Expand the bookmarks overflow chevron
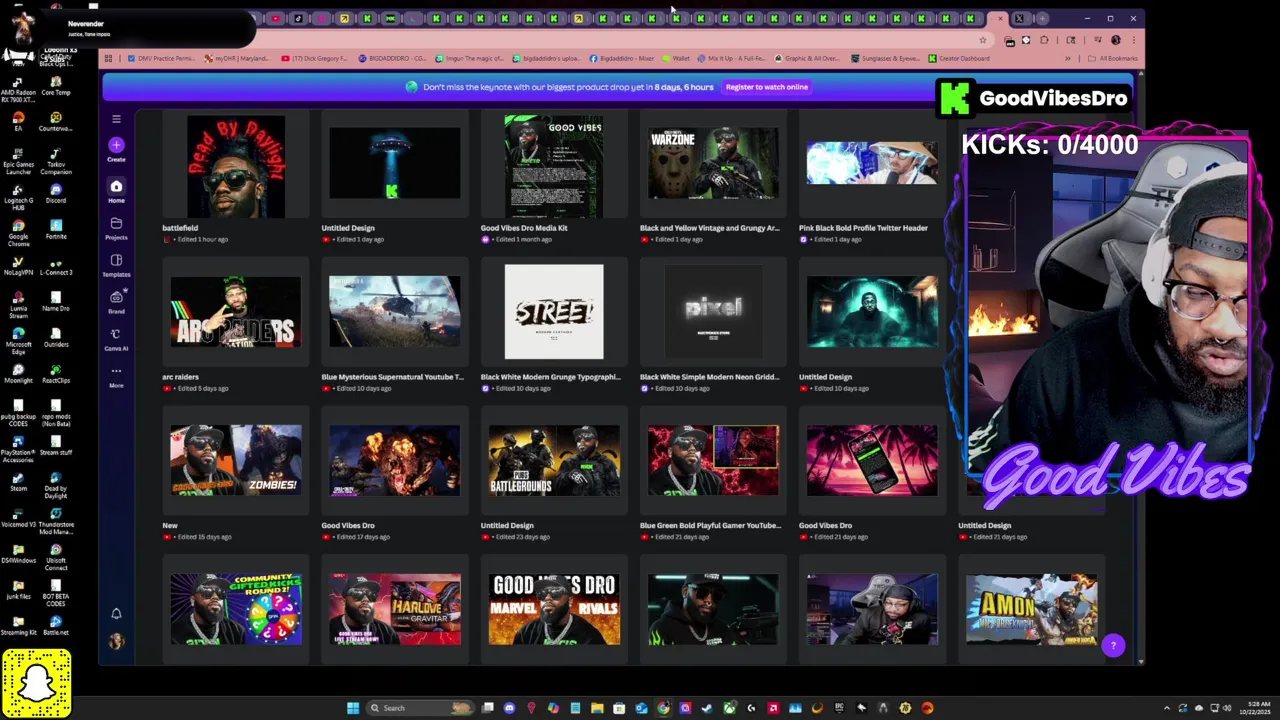This screenshot has height=720, width=1280. click(1068, 58)
